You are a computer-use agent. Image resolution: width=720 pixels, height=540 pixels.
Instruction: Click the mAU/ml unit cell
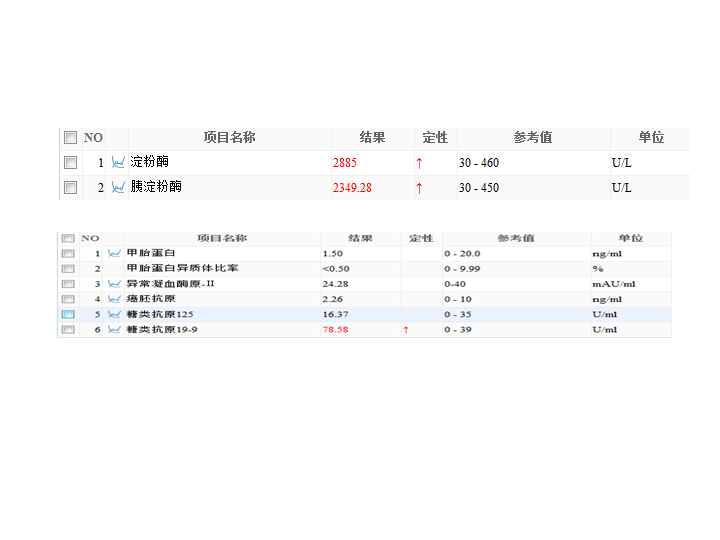coord(614,284)
